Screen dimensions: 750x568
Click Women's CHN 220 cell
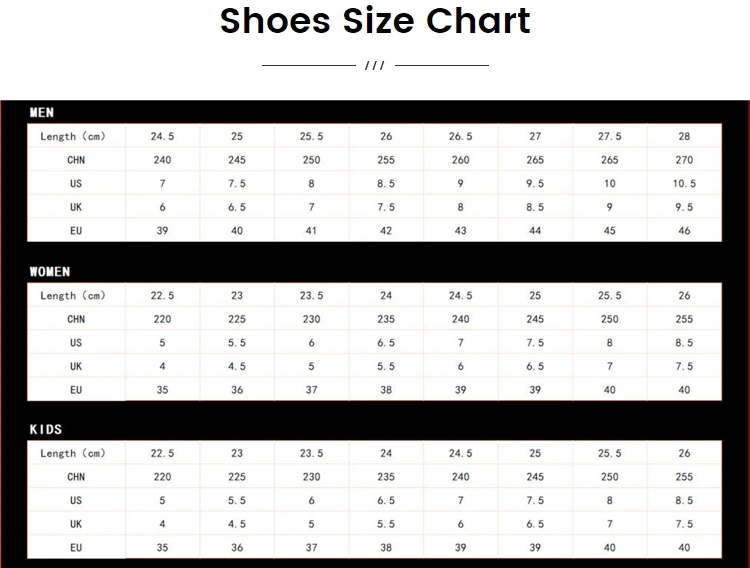[x=162, y=319]
